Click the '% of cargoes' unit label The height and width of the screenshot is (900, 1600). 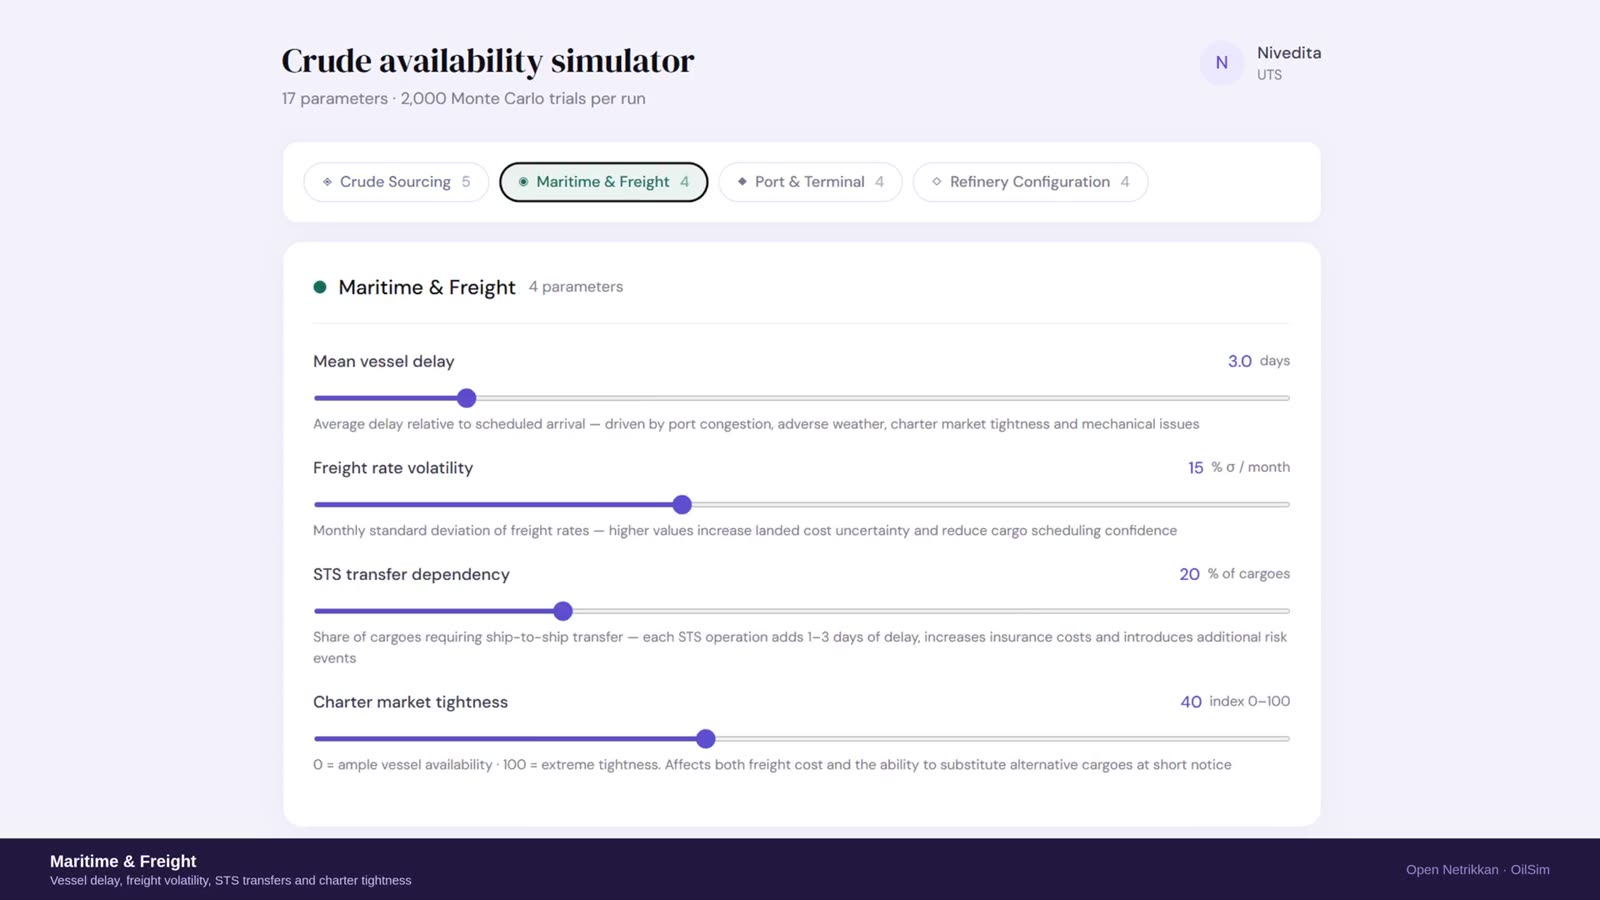pyautogui.click(x=1249, y=574)
